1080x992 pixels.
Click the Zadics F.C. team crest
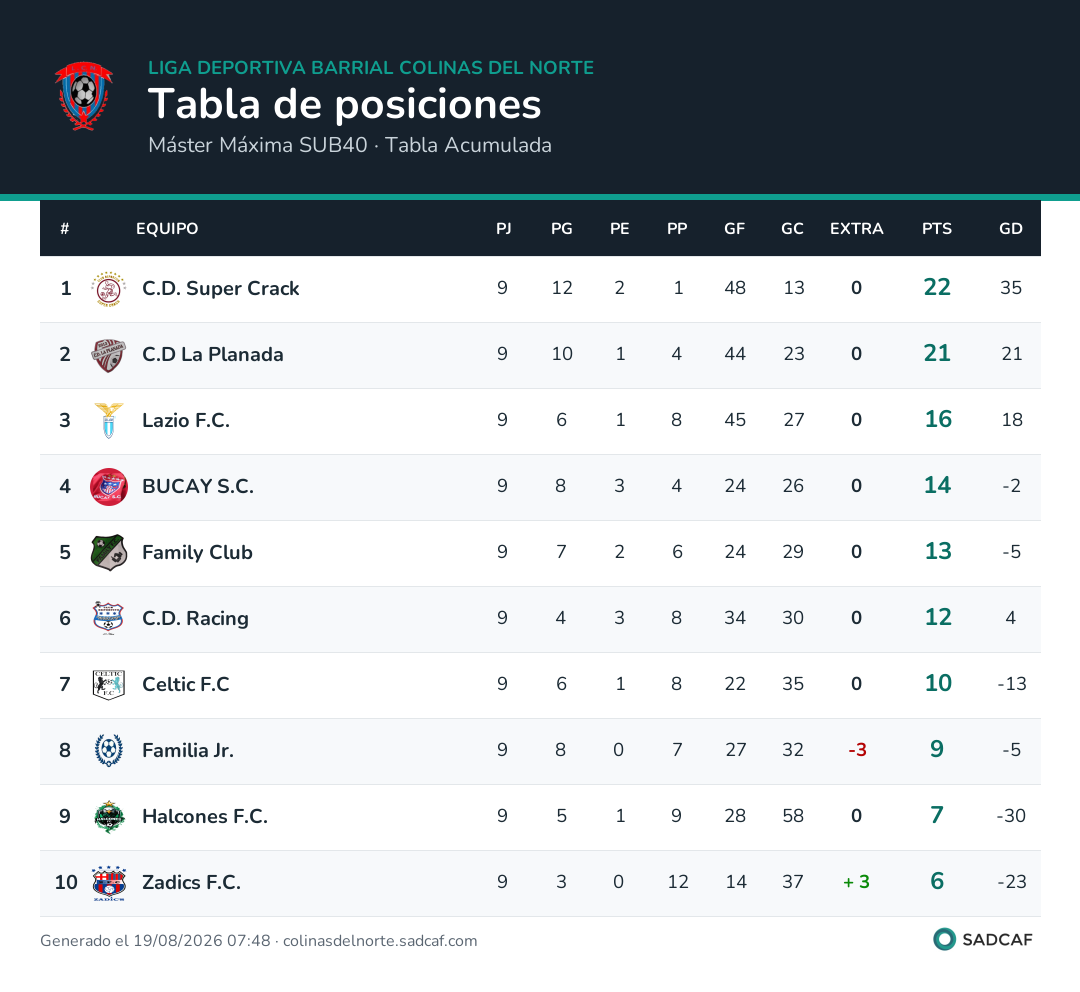click(x=109, y=883)
